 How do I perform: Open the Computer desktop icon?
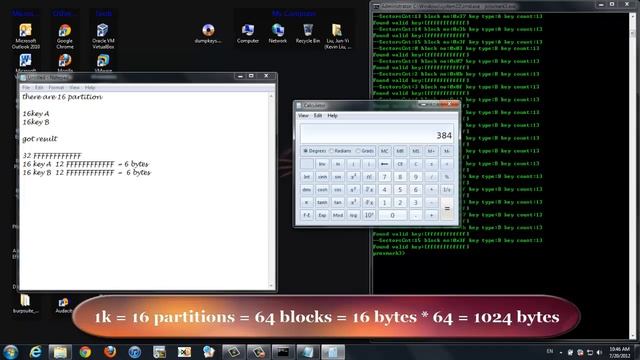click(x=248, y=33)
